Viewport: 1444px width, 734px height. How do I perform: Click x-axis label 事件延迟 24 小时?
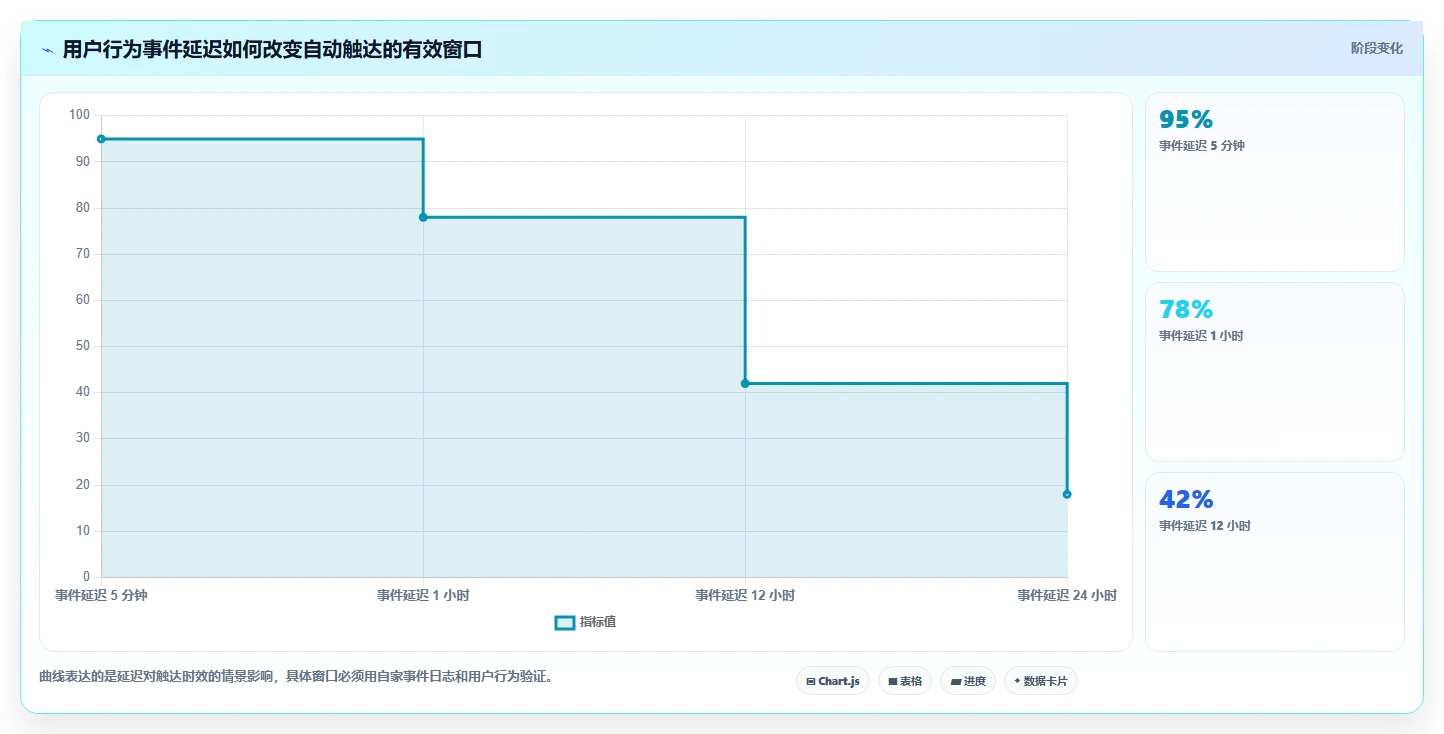1067,595
